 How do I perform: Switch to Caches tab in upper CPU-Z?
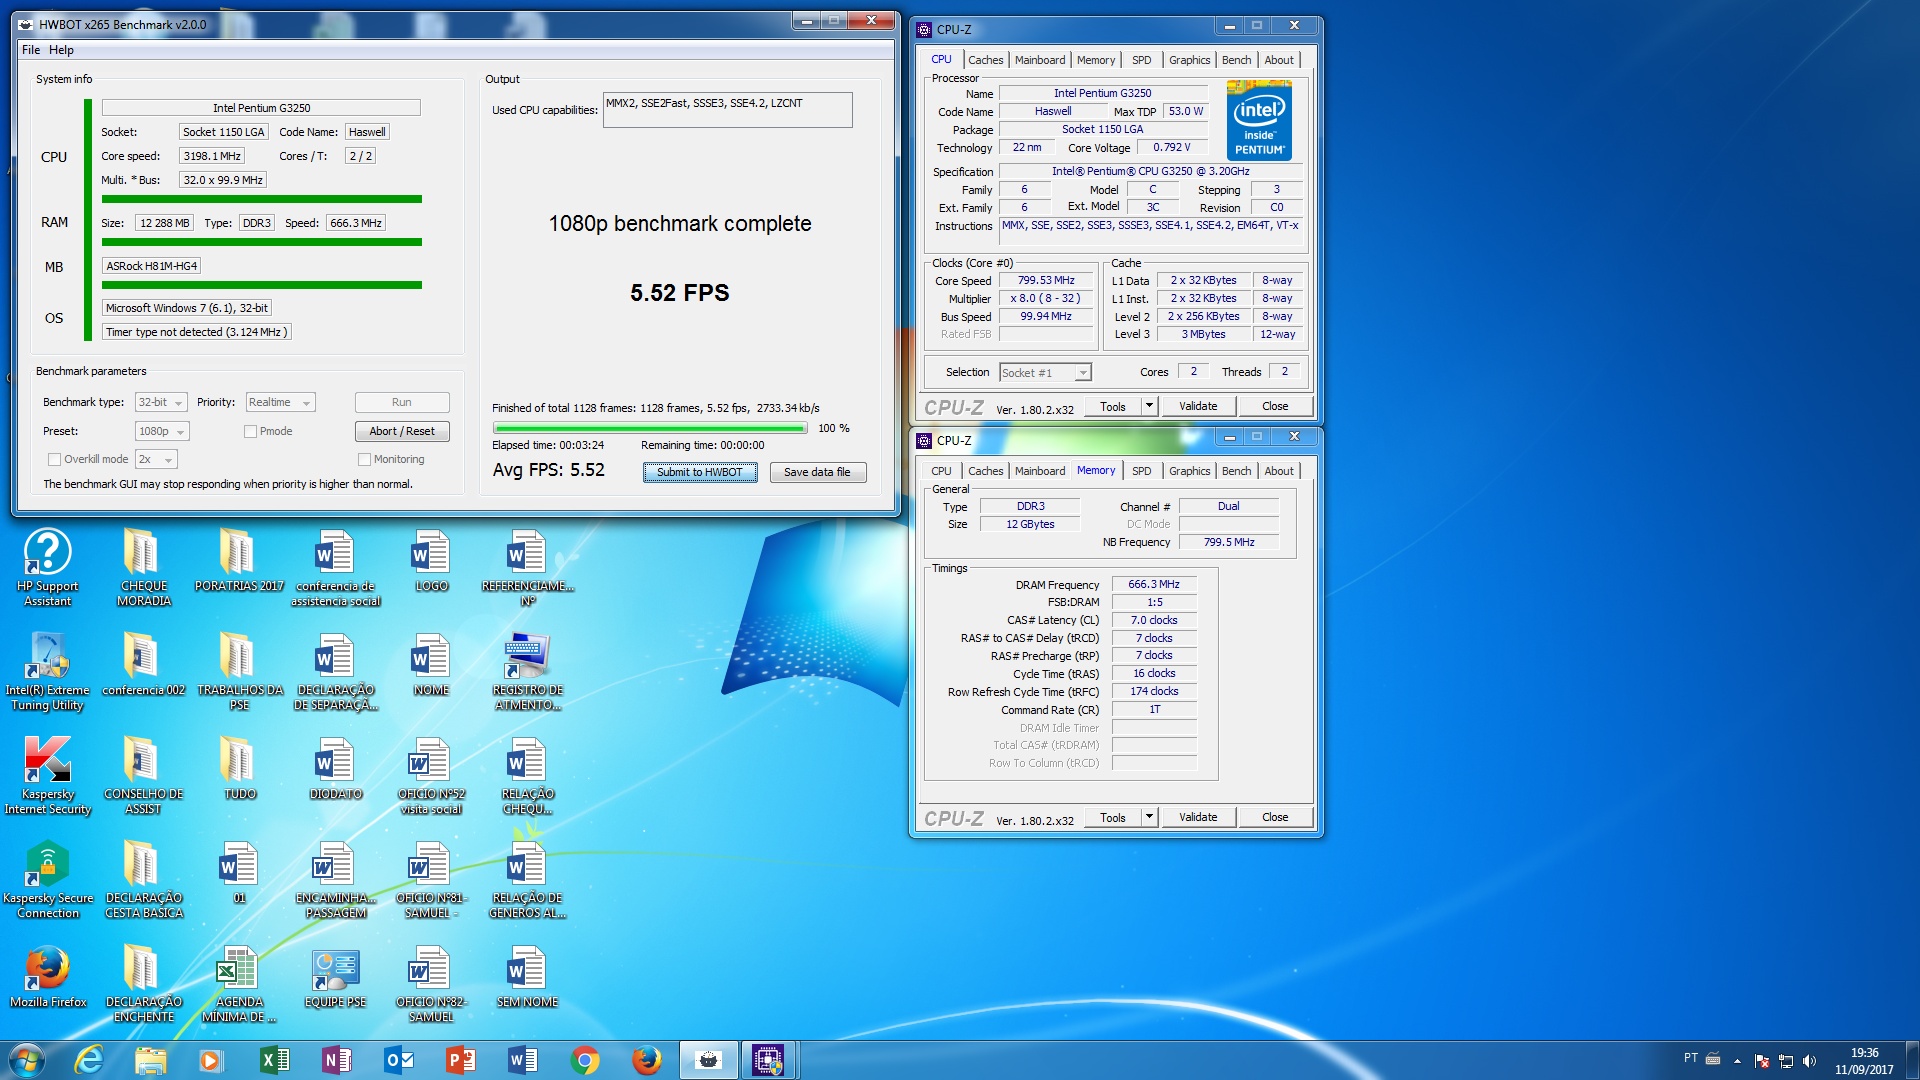pyautogui.click(x=985, y=60)
